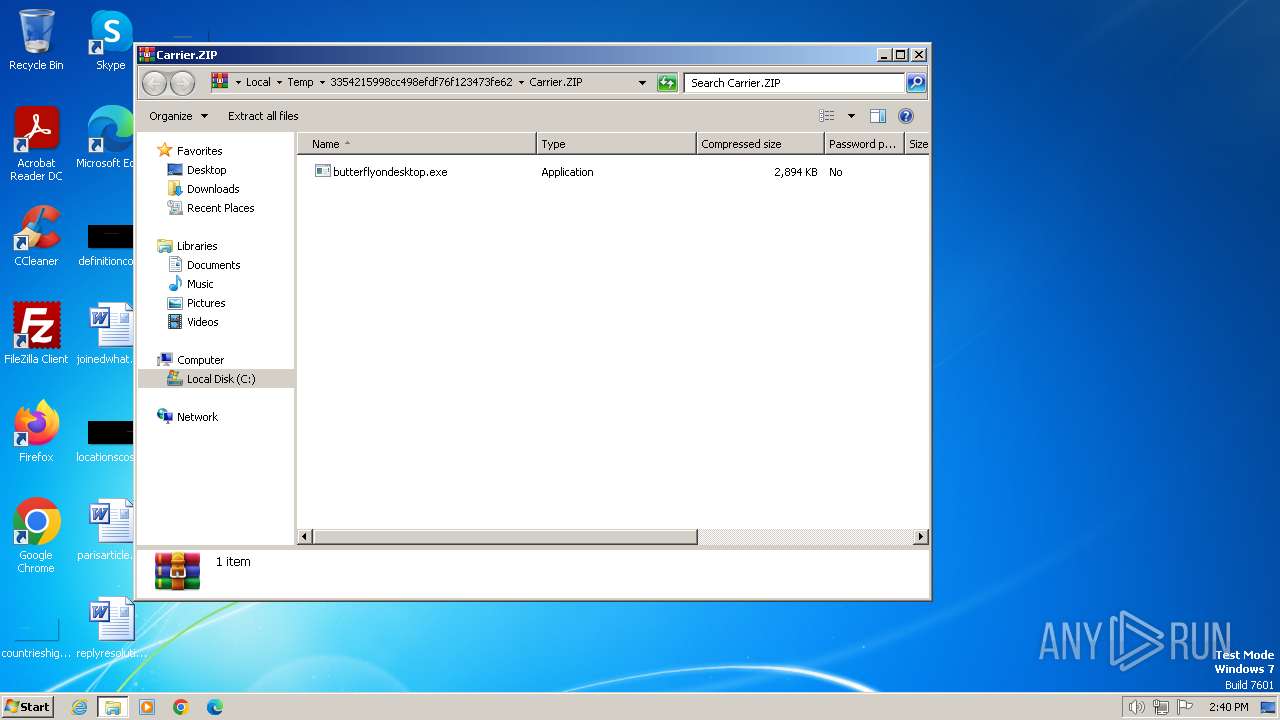Select the butterflyondesktop.exe file icon

(x=322, y=172)
